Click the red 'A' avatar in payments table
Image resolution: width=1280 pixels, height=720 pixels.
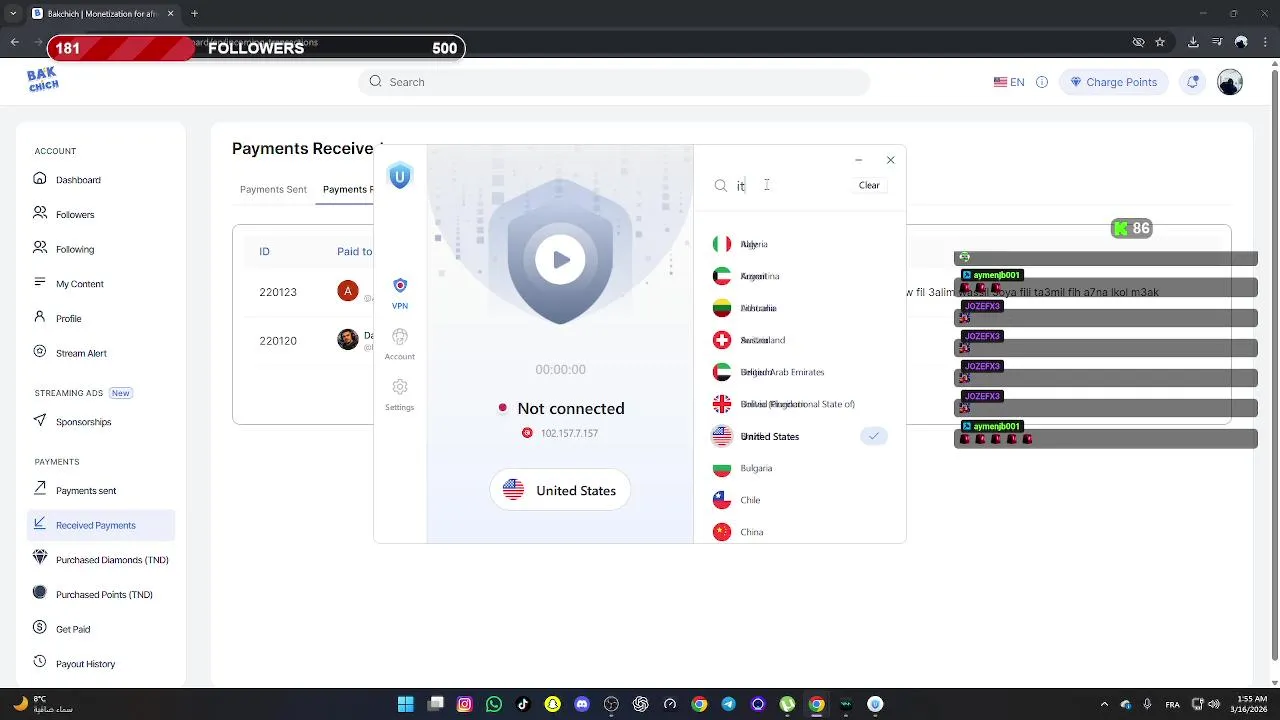(x=348, y=291)
